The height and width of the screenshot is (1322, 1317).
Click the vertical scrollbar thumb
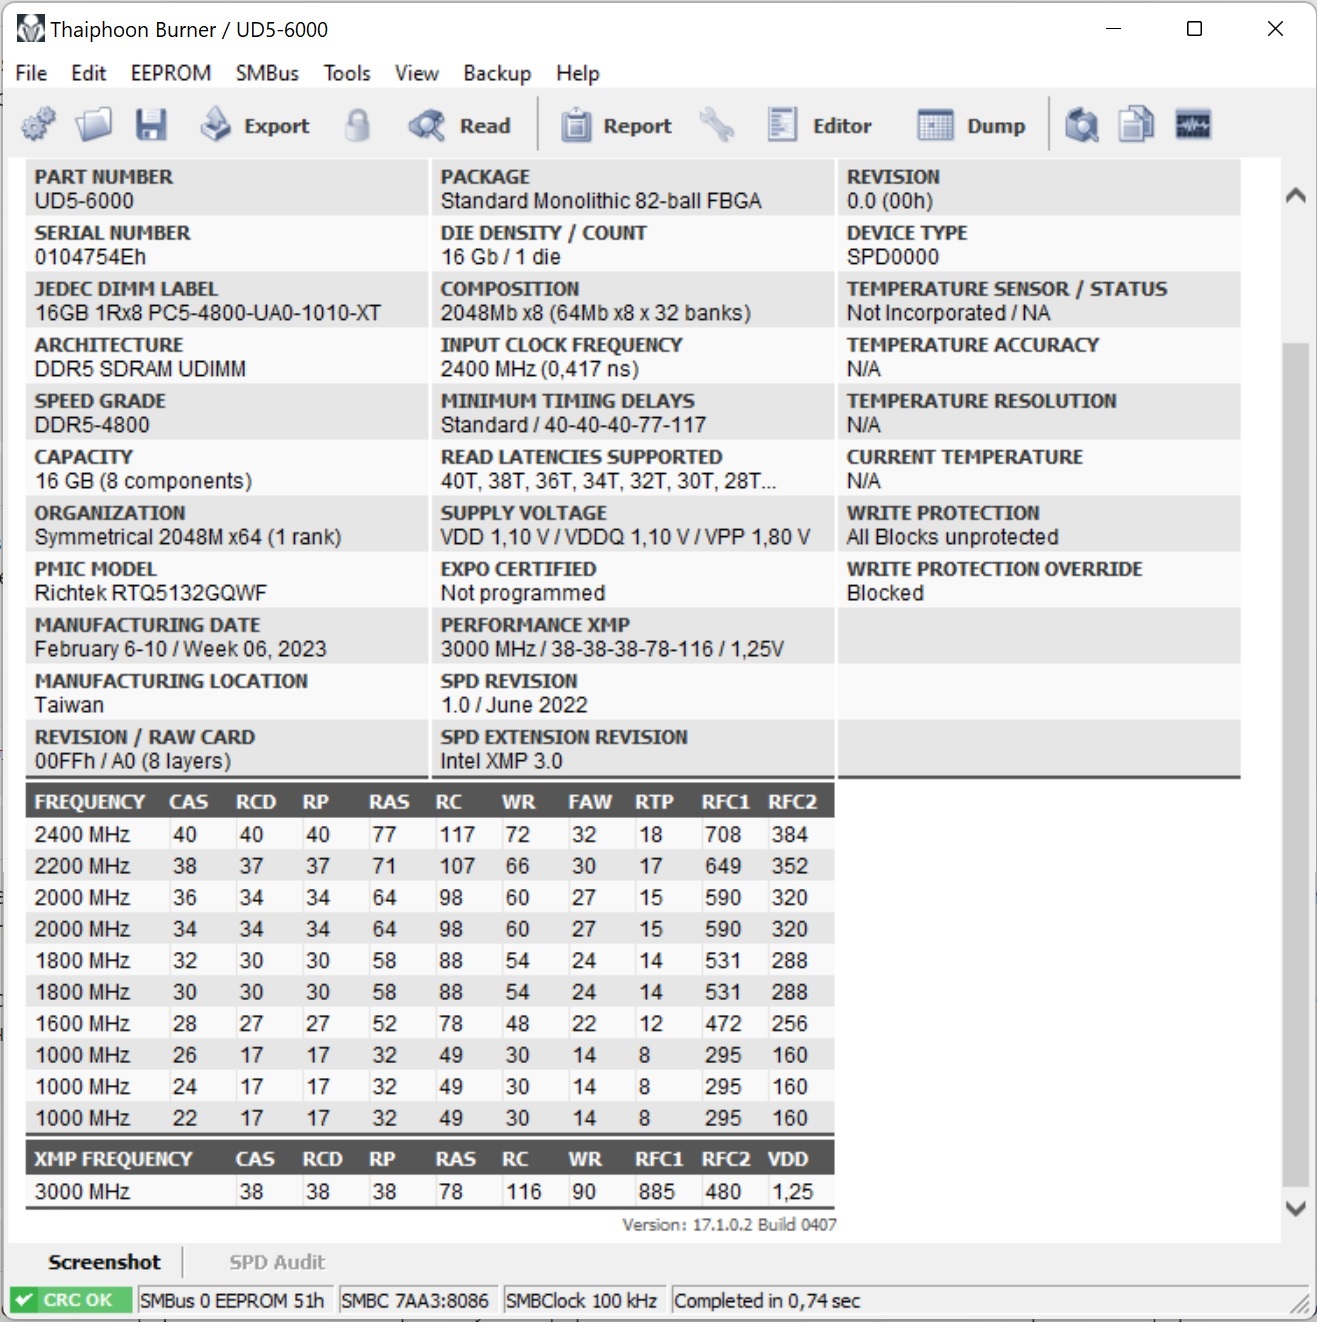[x=1296, y=765]
